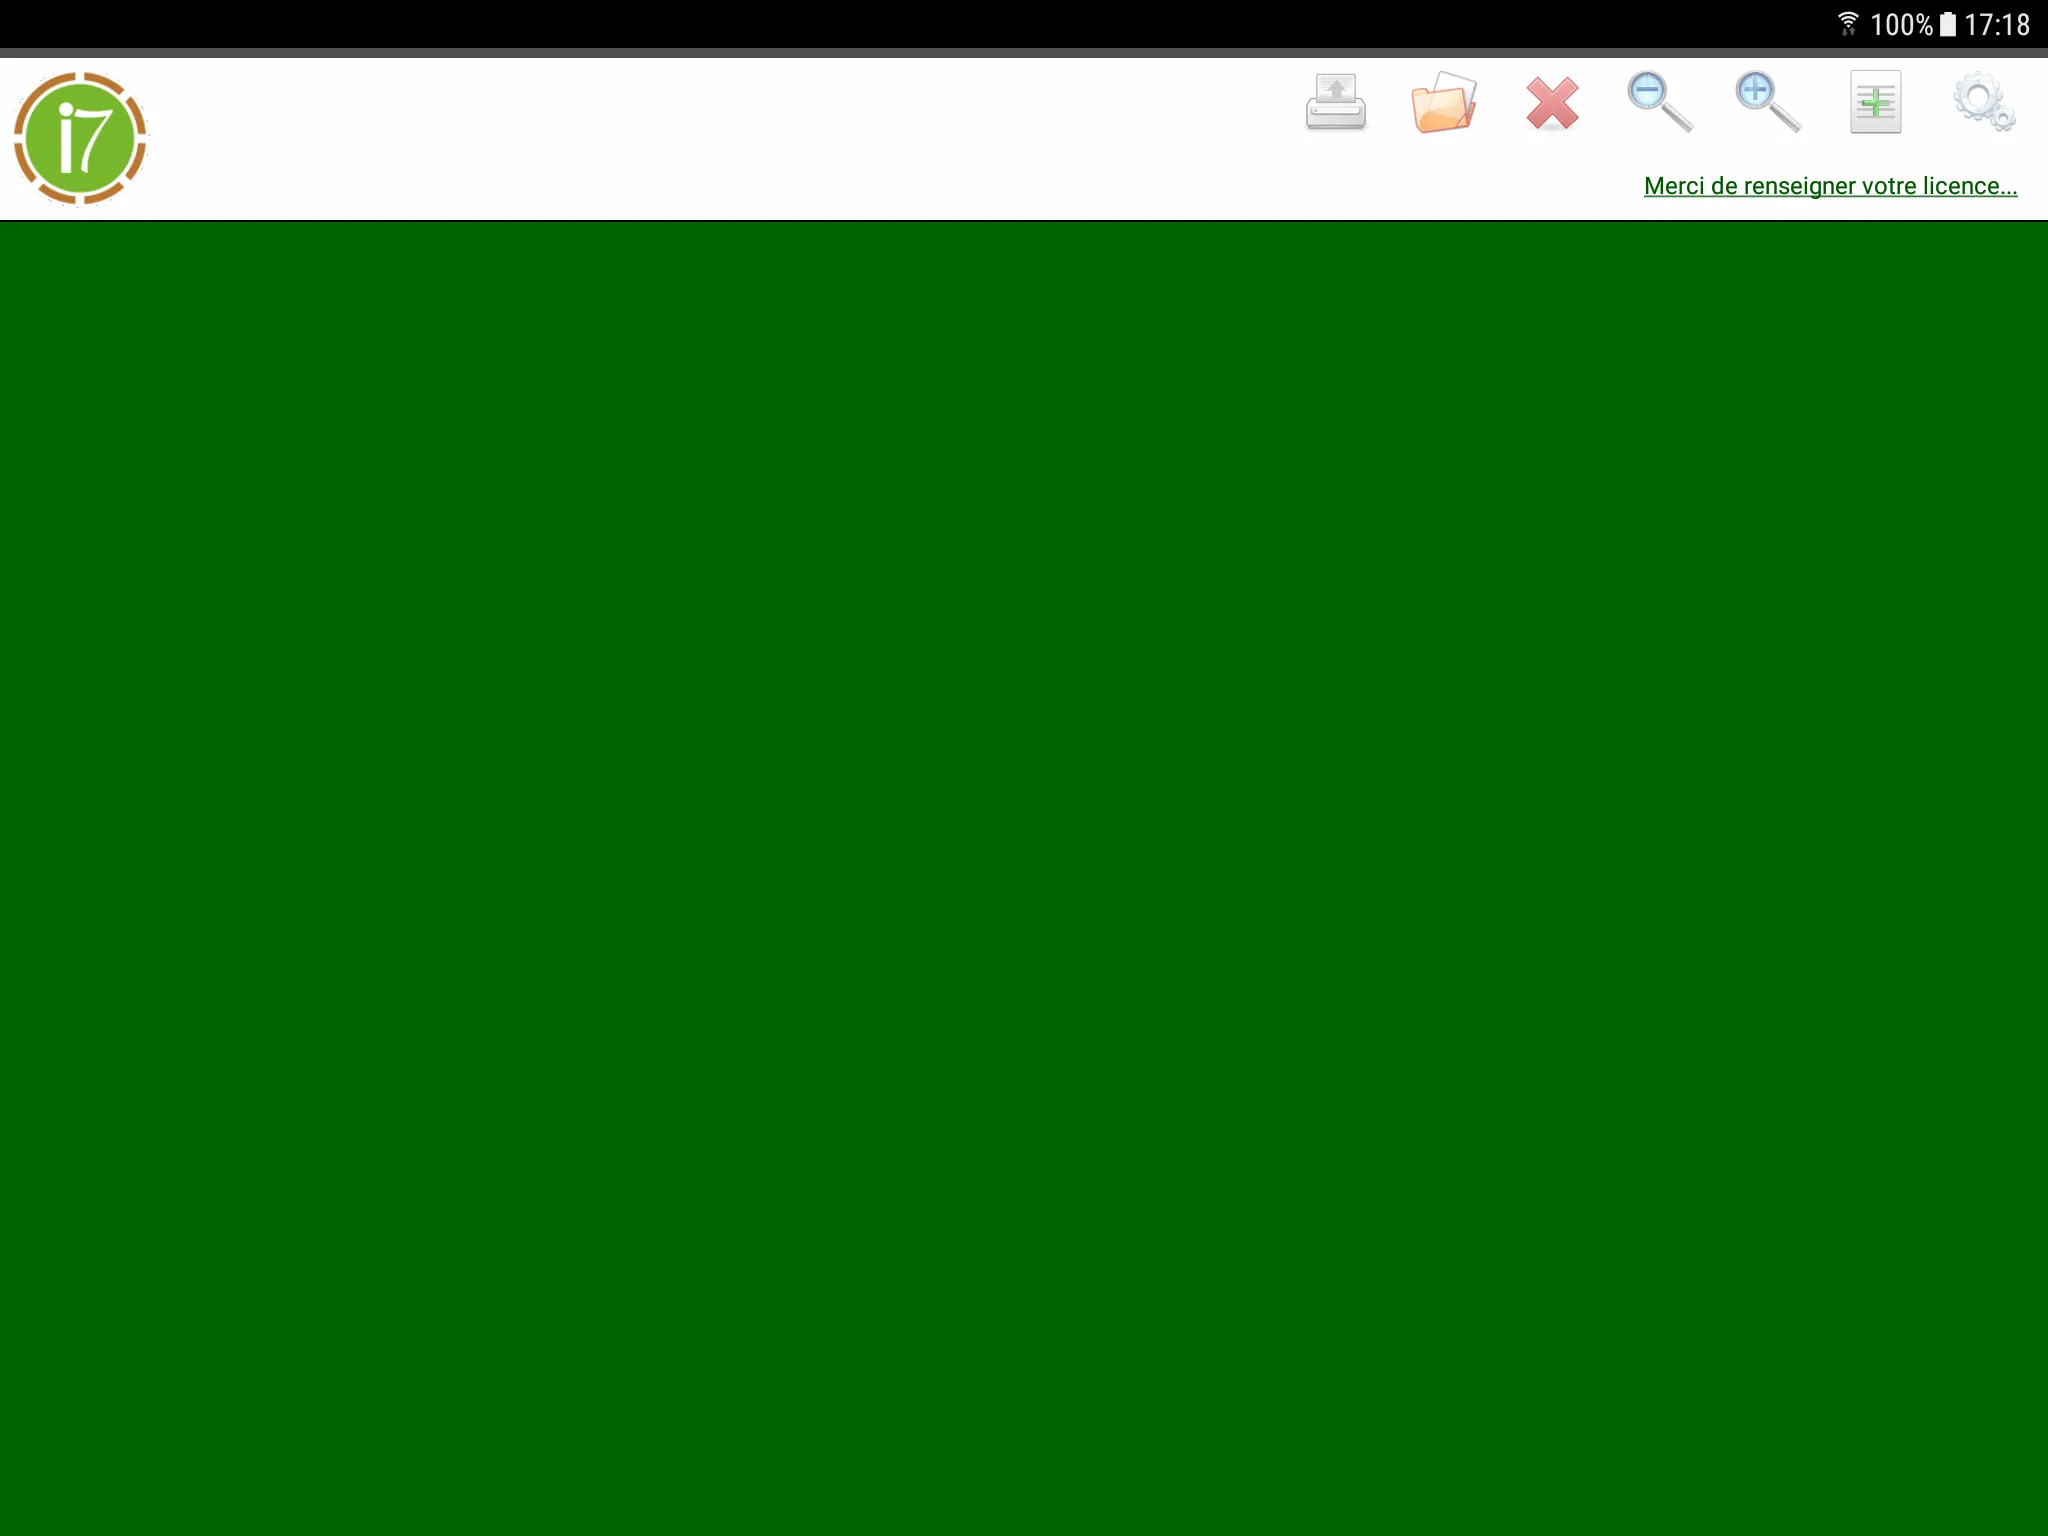The image size is (2048, 1536).
Task: Tap the Wi-Fi status icon
Action: click(1848, 23)
